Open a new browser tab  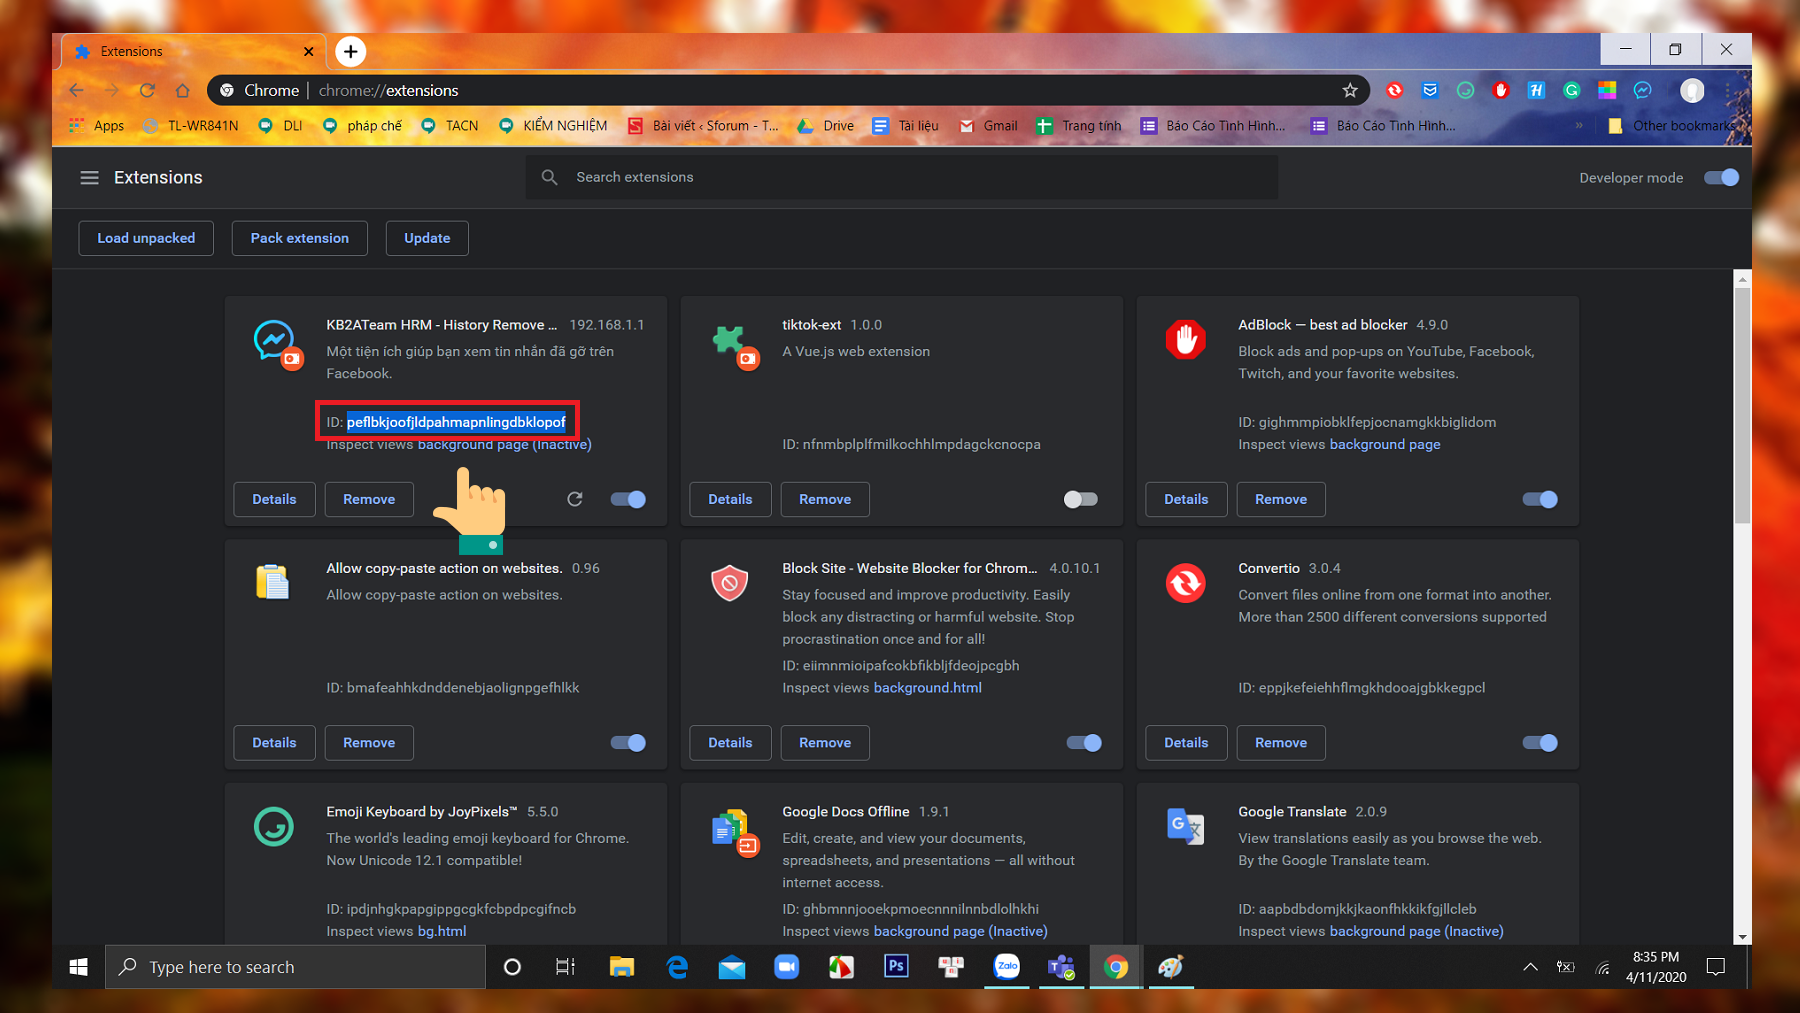click(x=350, y=51)
